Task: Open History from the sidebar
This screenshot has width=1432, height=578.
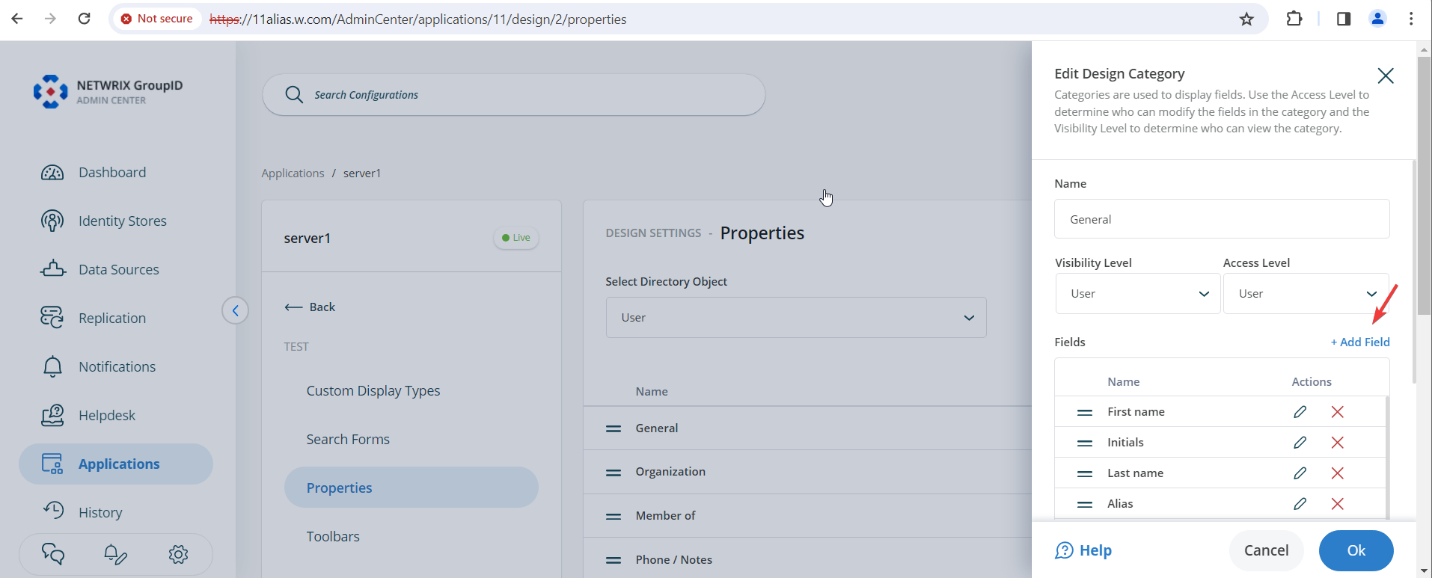Action: click(102, 511)
